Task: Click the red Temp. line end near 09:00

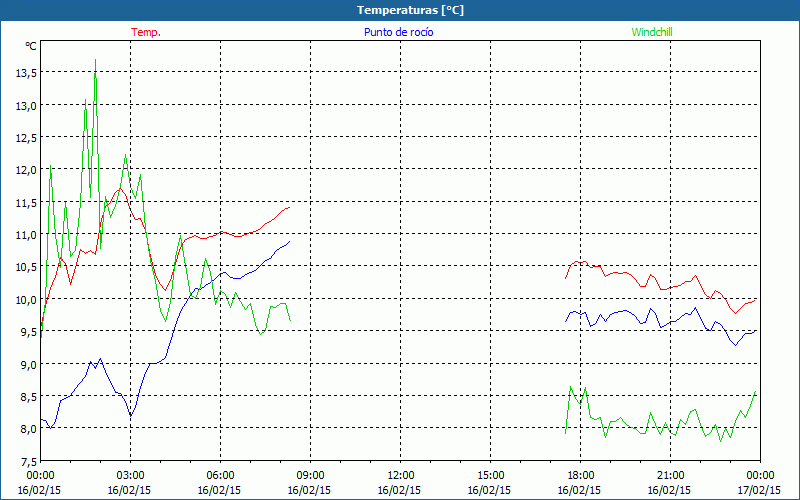Action: pyautogui.click(x=289, y=208)
